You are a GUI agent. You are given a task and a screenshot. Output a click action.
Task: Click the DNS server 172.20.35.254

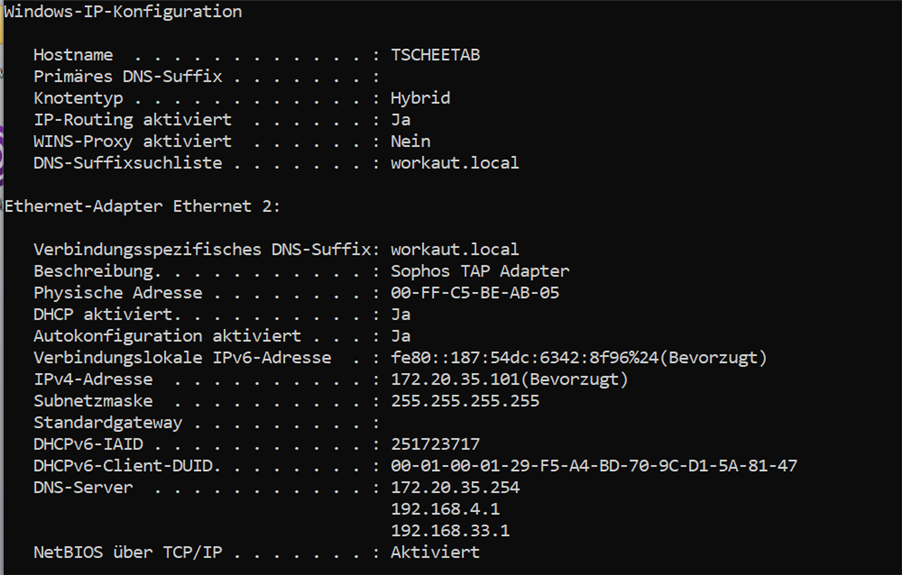455,488
